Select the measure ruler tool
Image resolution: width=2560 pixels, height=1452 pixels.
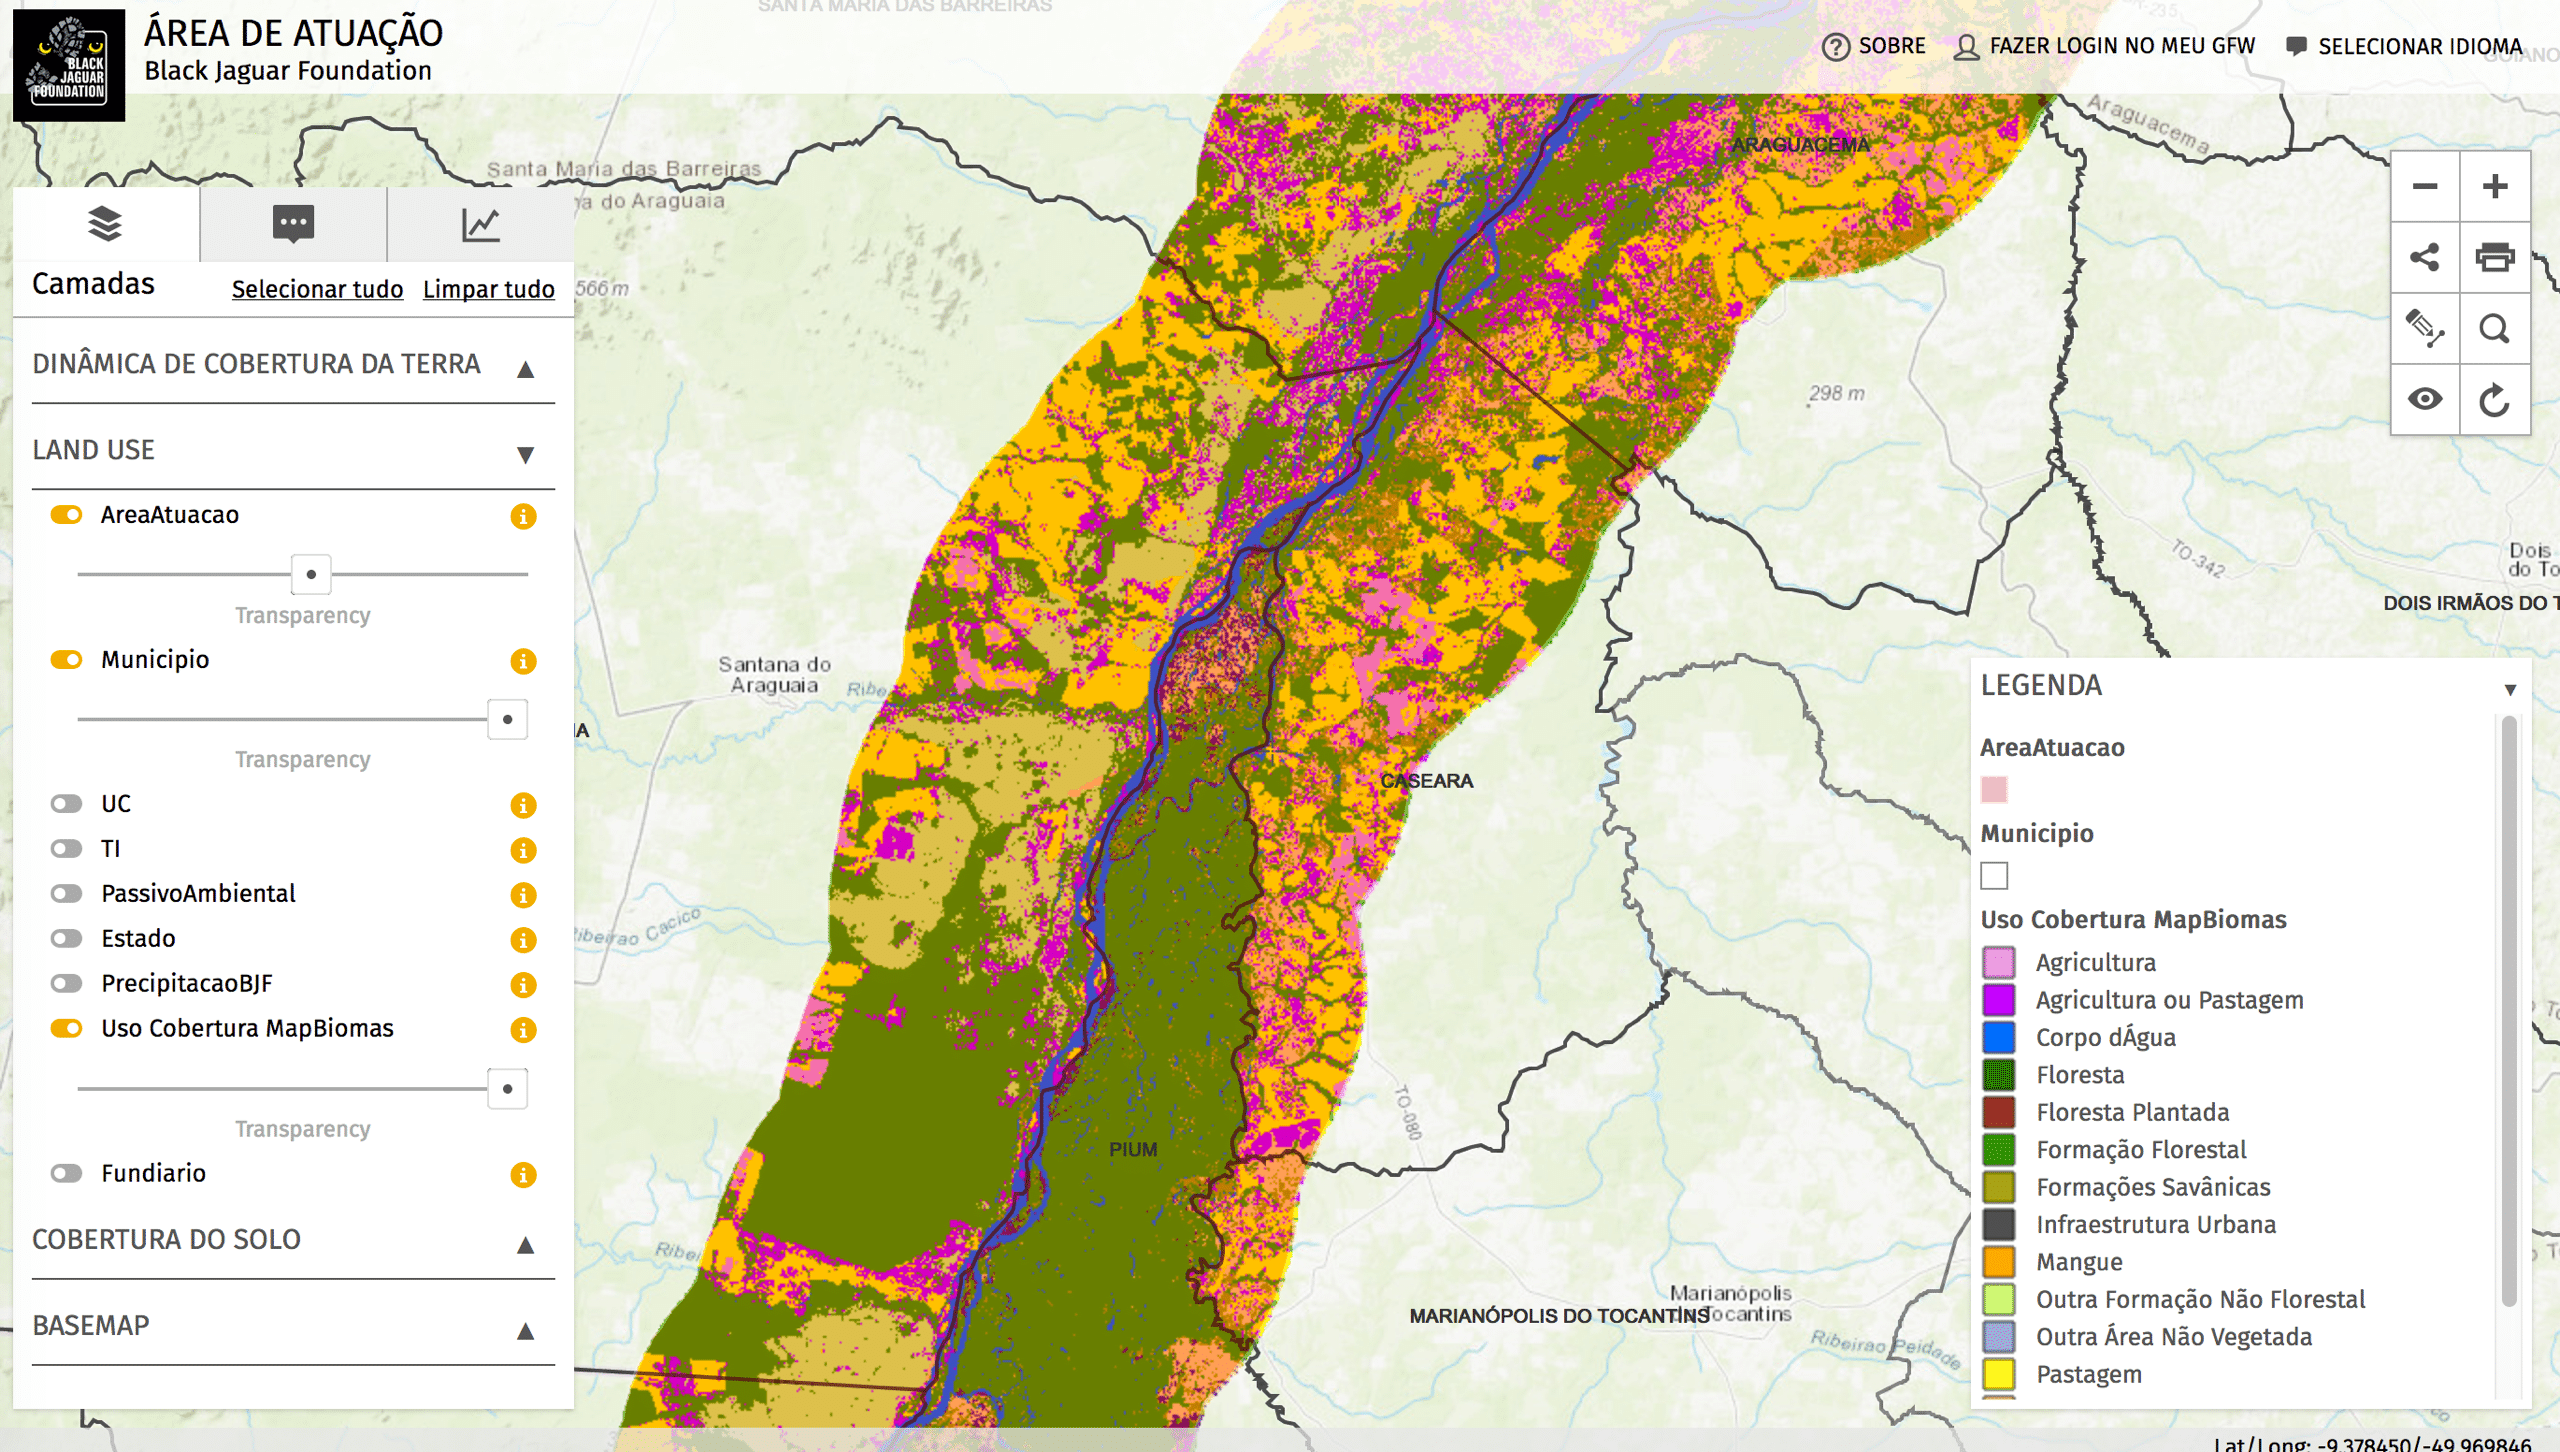pos(2425,329)
